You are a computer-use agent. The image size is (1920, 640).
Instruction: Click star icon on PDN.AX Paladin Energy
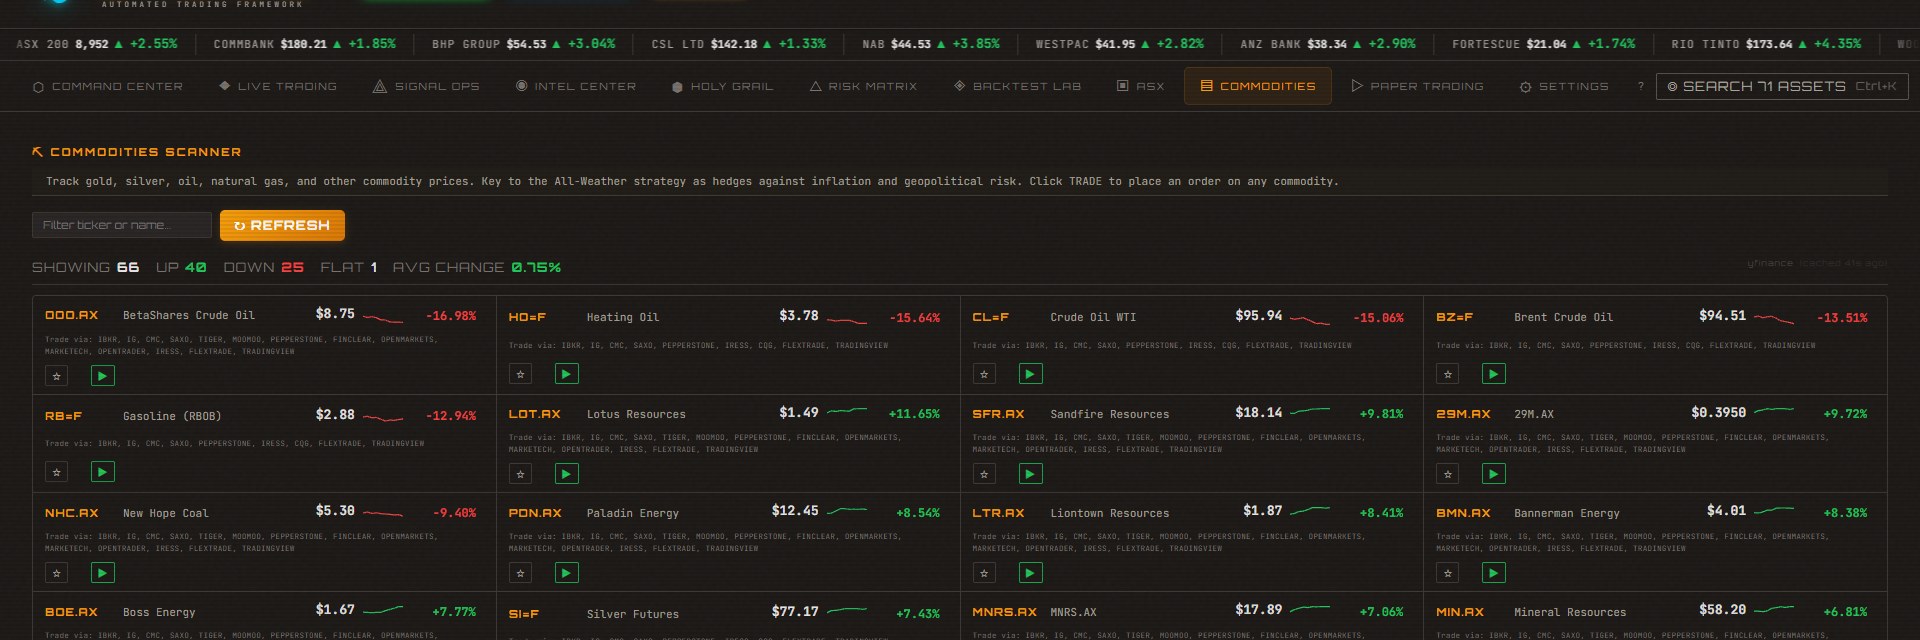521,573
